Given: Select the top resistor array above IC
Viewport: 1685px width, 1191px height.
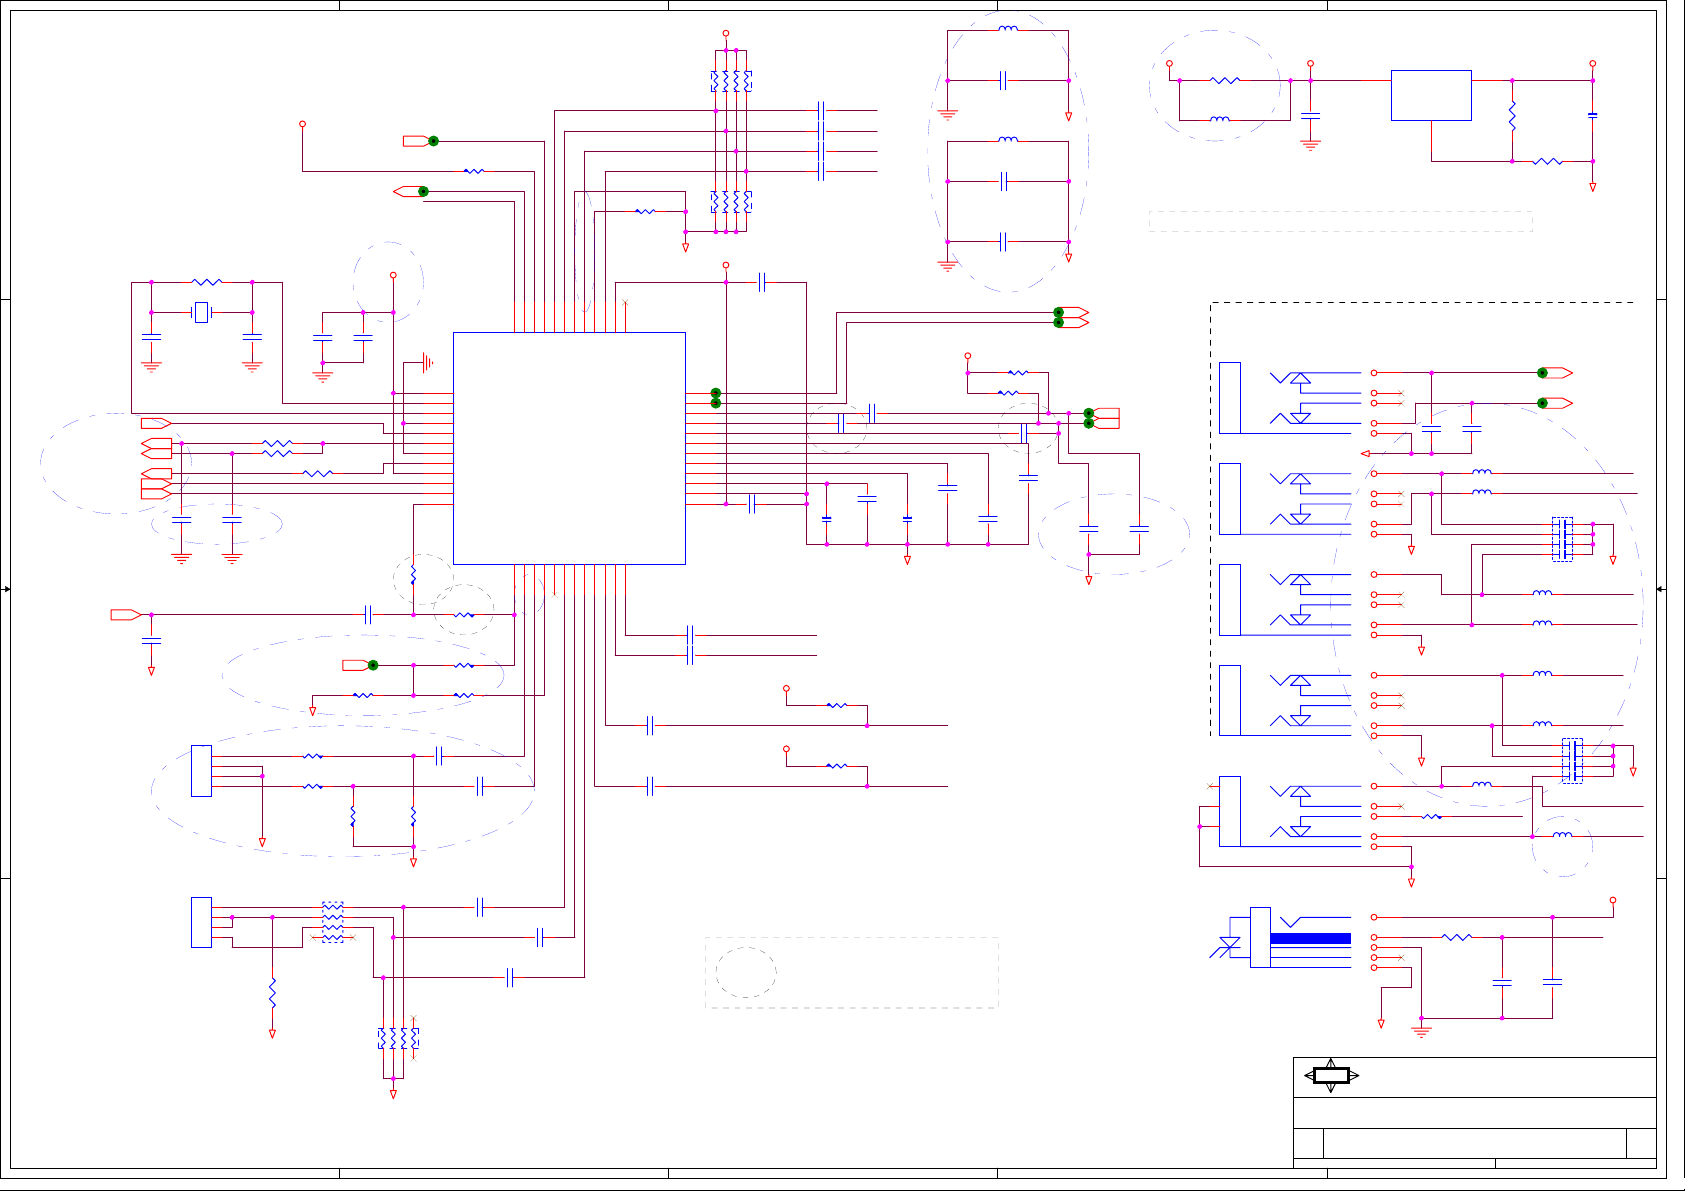Looking at the screenshot, I should point(731,81).
